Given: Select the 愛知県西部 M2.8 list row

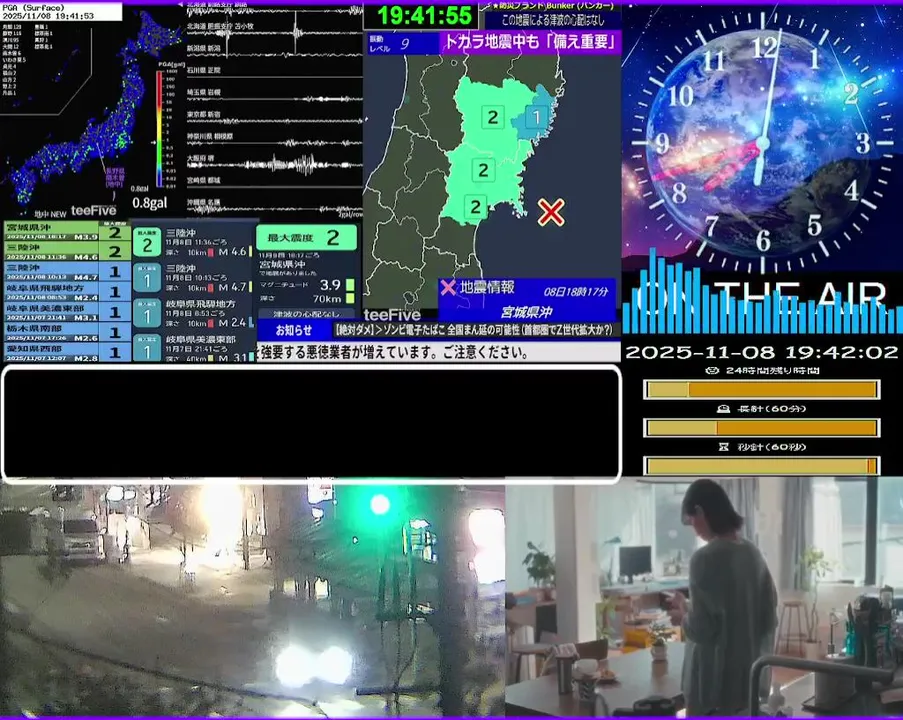Looking at the screenshot, I should (67, 352).
